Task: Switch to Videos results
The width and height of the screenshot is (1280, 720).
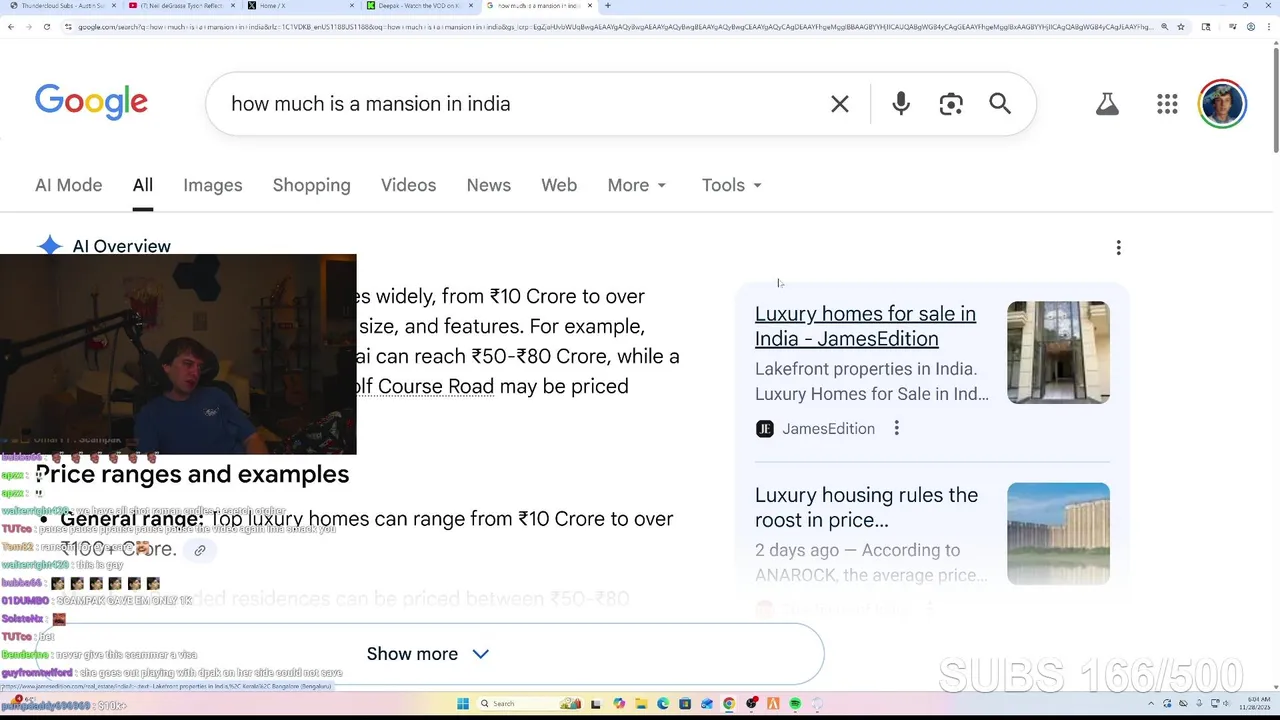Action: [408, 185]
